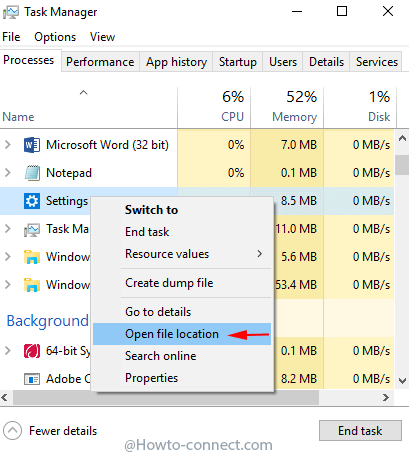Expand the Notepad process group
Viewport: 409px width, 452px height.
7,173
